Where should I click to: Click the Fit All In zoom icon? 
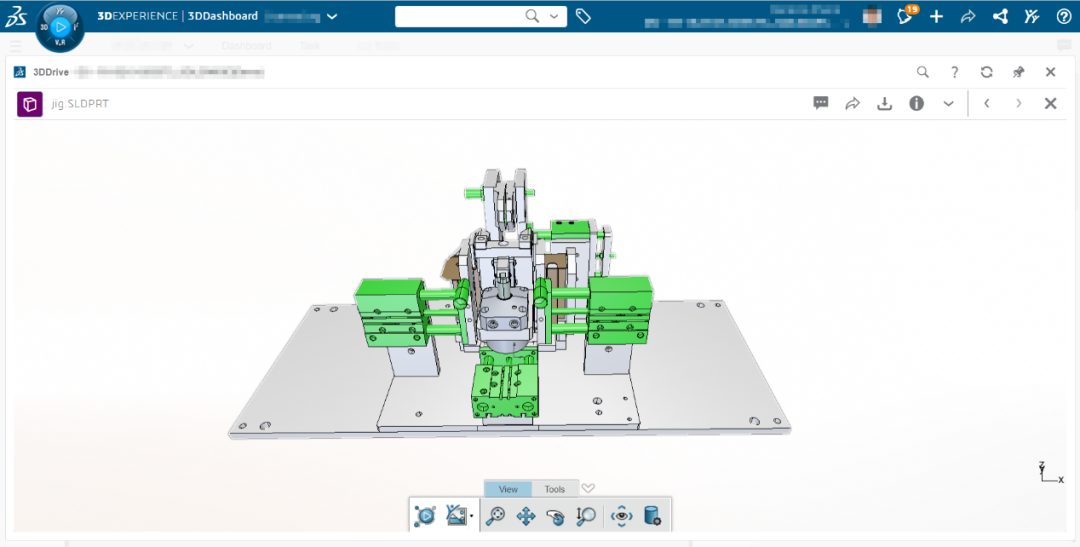point(495,516)
